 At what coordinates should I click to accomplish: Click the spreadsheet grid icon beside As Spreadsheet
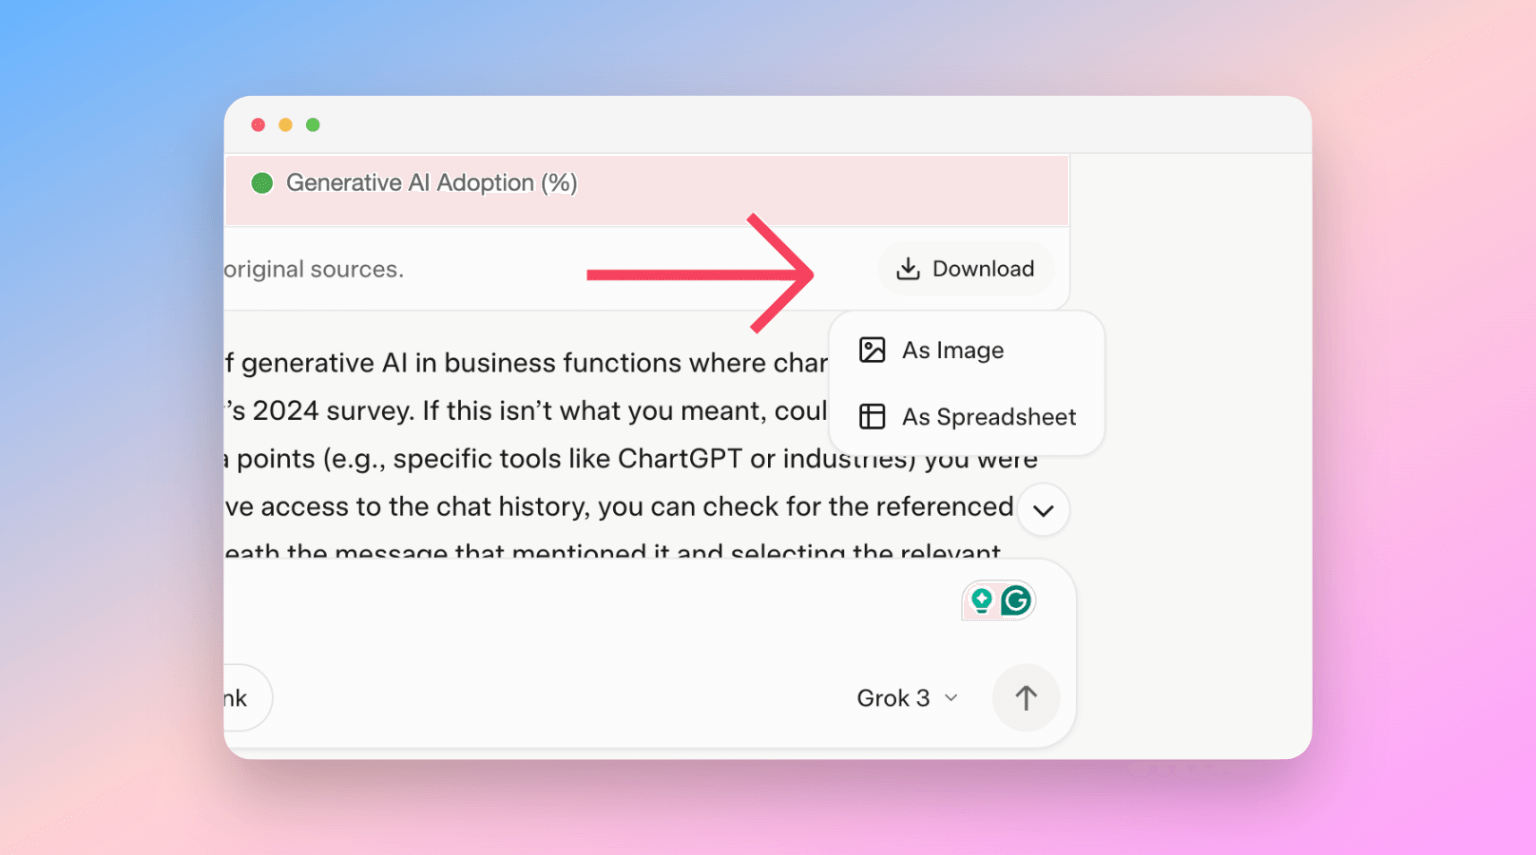[x=871, y=417]
